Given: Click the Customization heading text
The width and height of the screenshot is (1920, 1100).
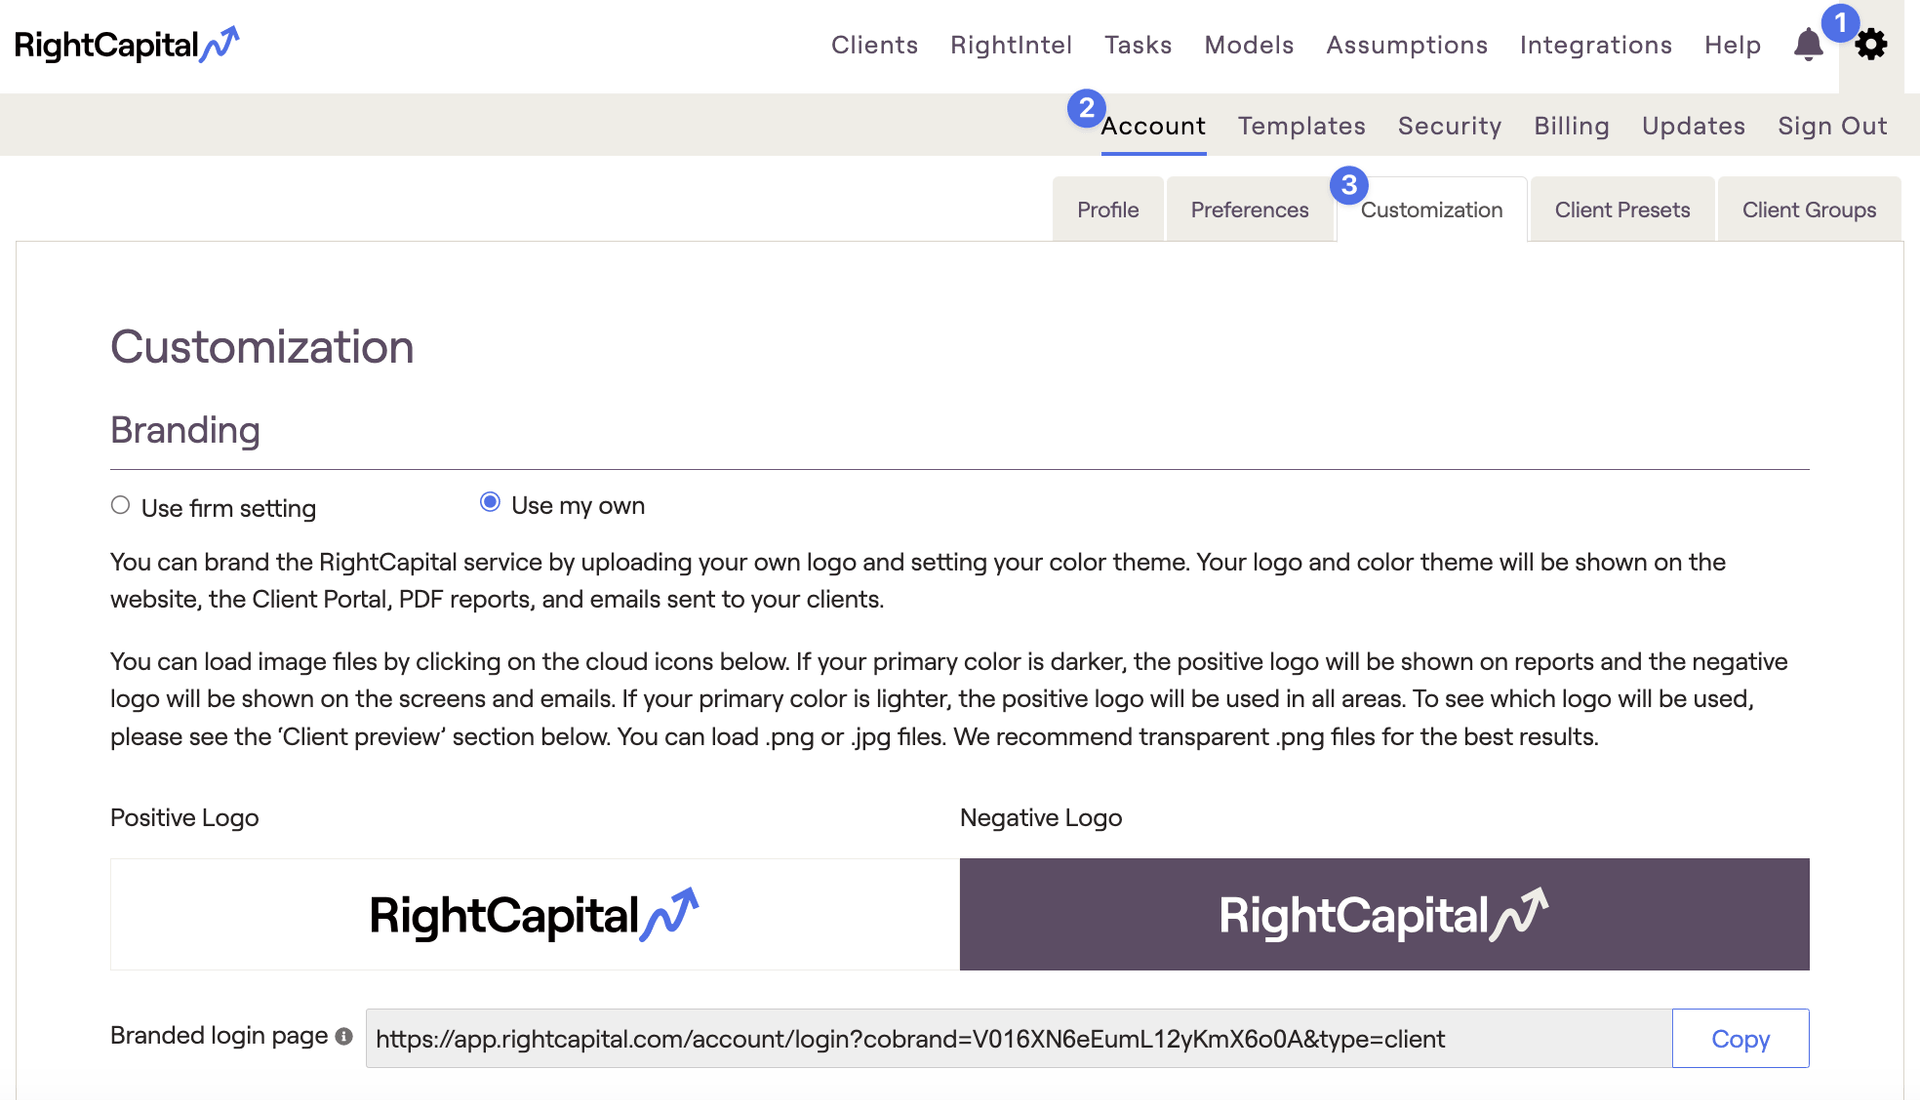Looking at the screenshot, I should [262, 347].
